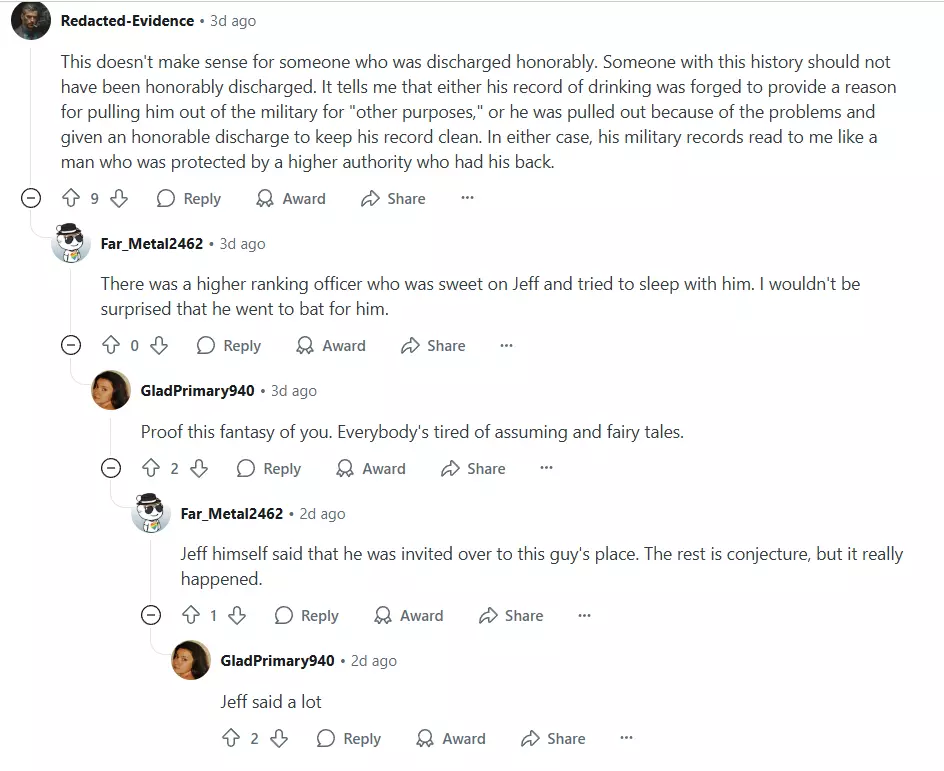Viewport: 944px width, 771px height.
Task: Collapse the 'Jeff himself said' reply thread
Action: click(x=151, y=615)
